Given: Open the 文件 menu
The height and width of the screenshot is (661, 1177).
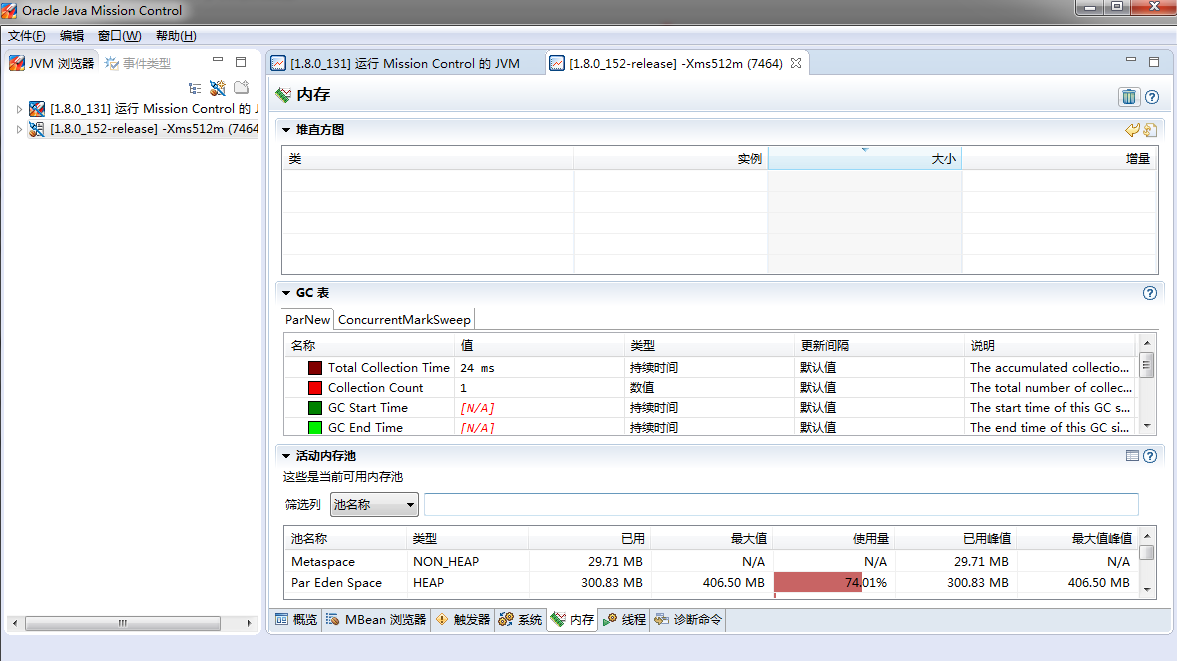Looking at the screenshot, I should point(26,35).
